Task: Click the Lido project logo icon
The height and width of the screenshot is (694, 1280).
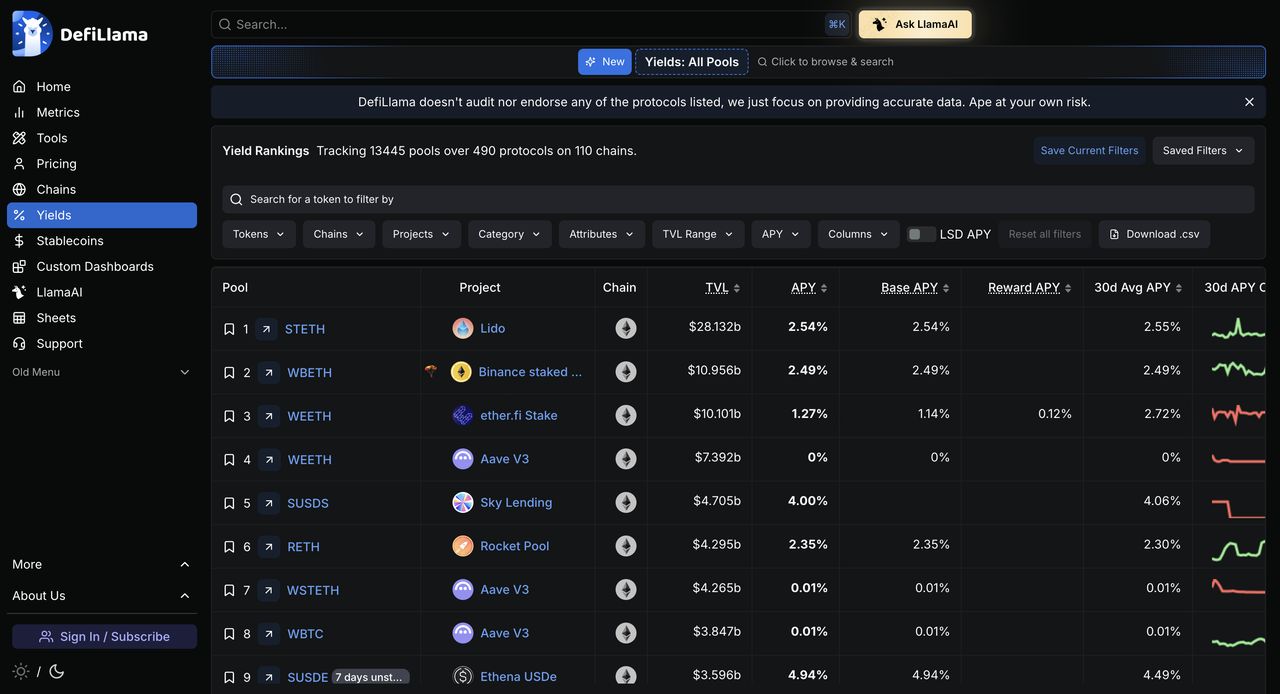Action: tap(462, 328)
